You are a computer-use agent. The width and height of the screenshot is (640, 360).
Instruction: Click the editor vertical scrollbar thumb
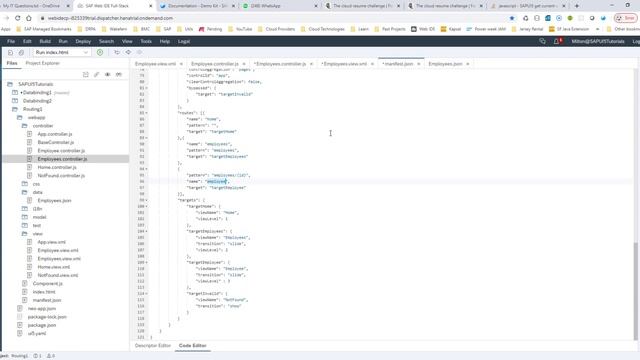click(x=636, y=291)
